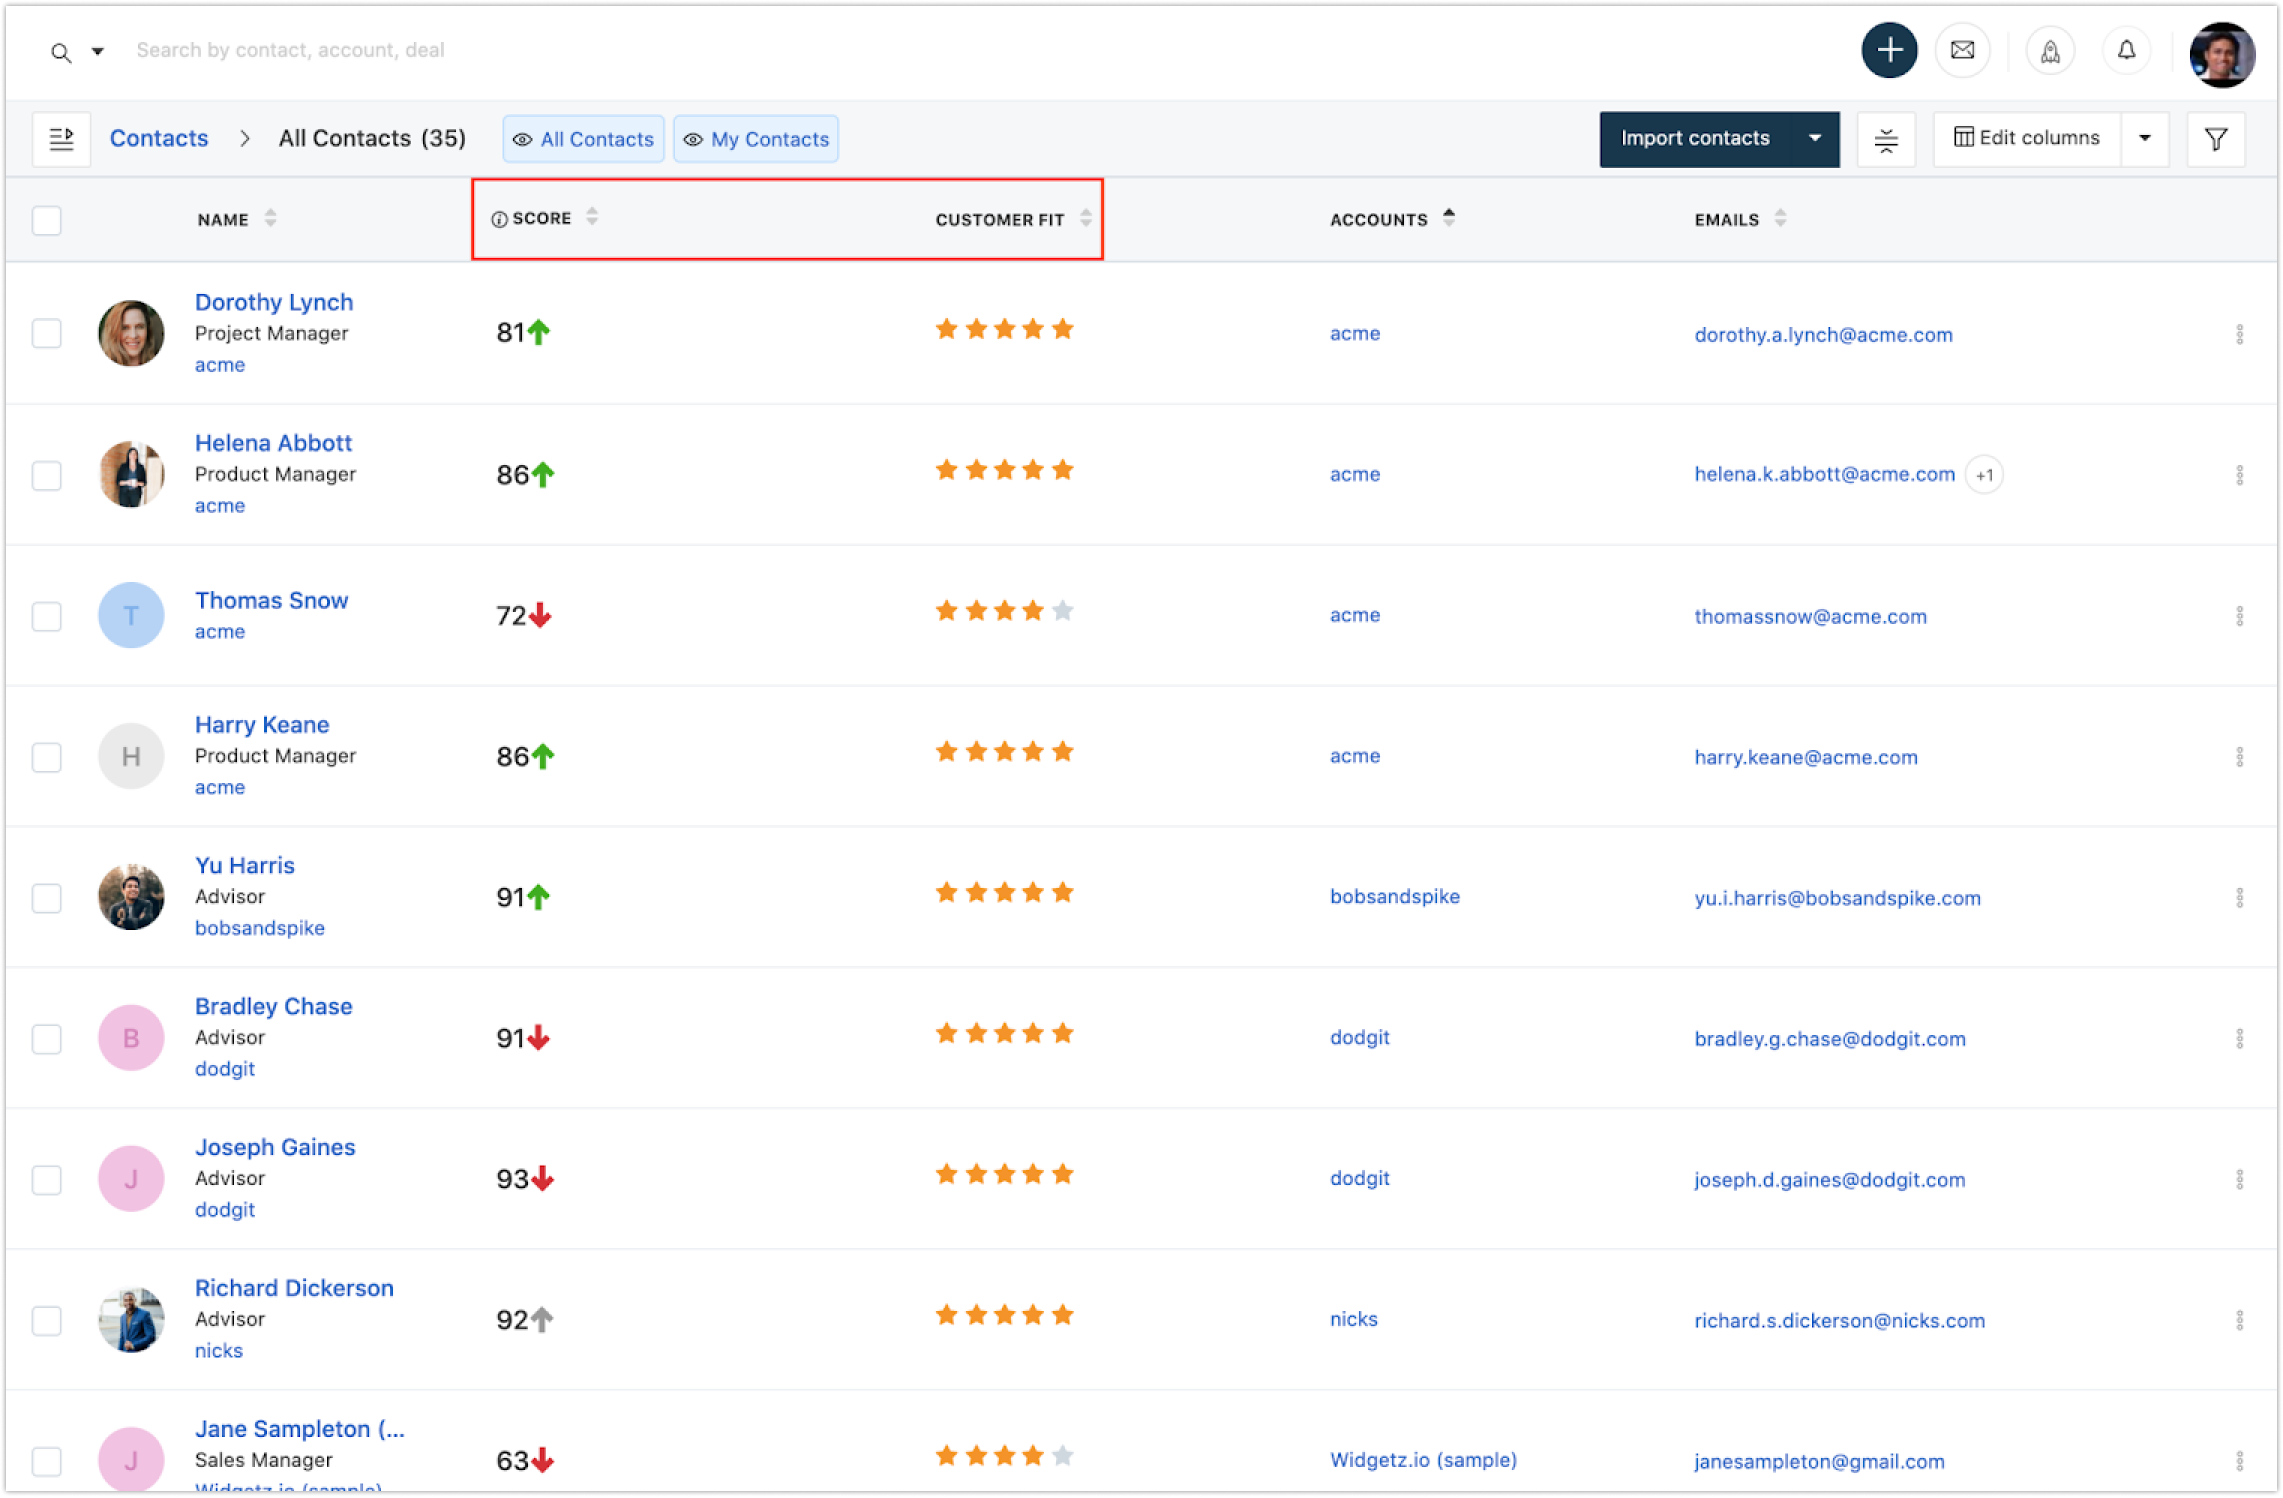Screen dimensions: 2283x1498
Task: Click the plus quick-add icon
Action: pos(1888,50)
